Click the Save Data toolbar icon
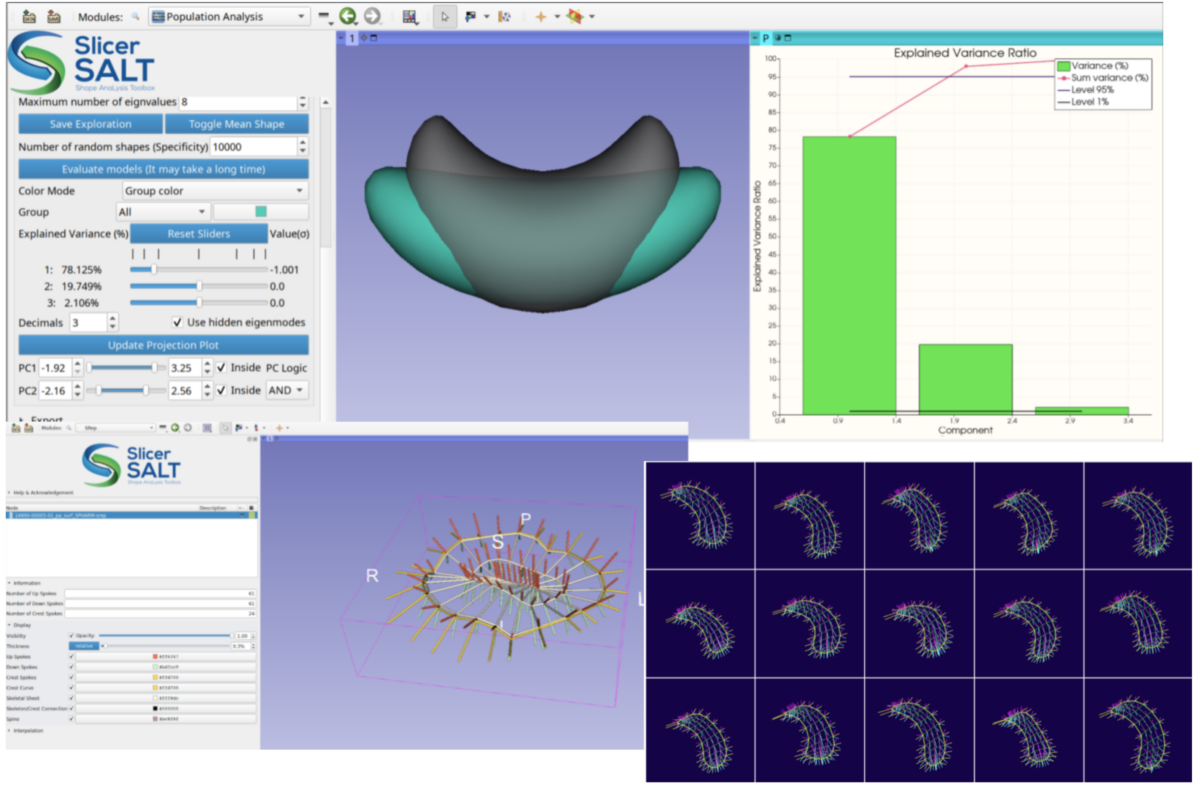The height and width of the screenshot is (790, 1200). 53,16
